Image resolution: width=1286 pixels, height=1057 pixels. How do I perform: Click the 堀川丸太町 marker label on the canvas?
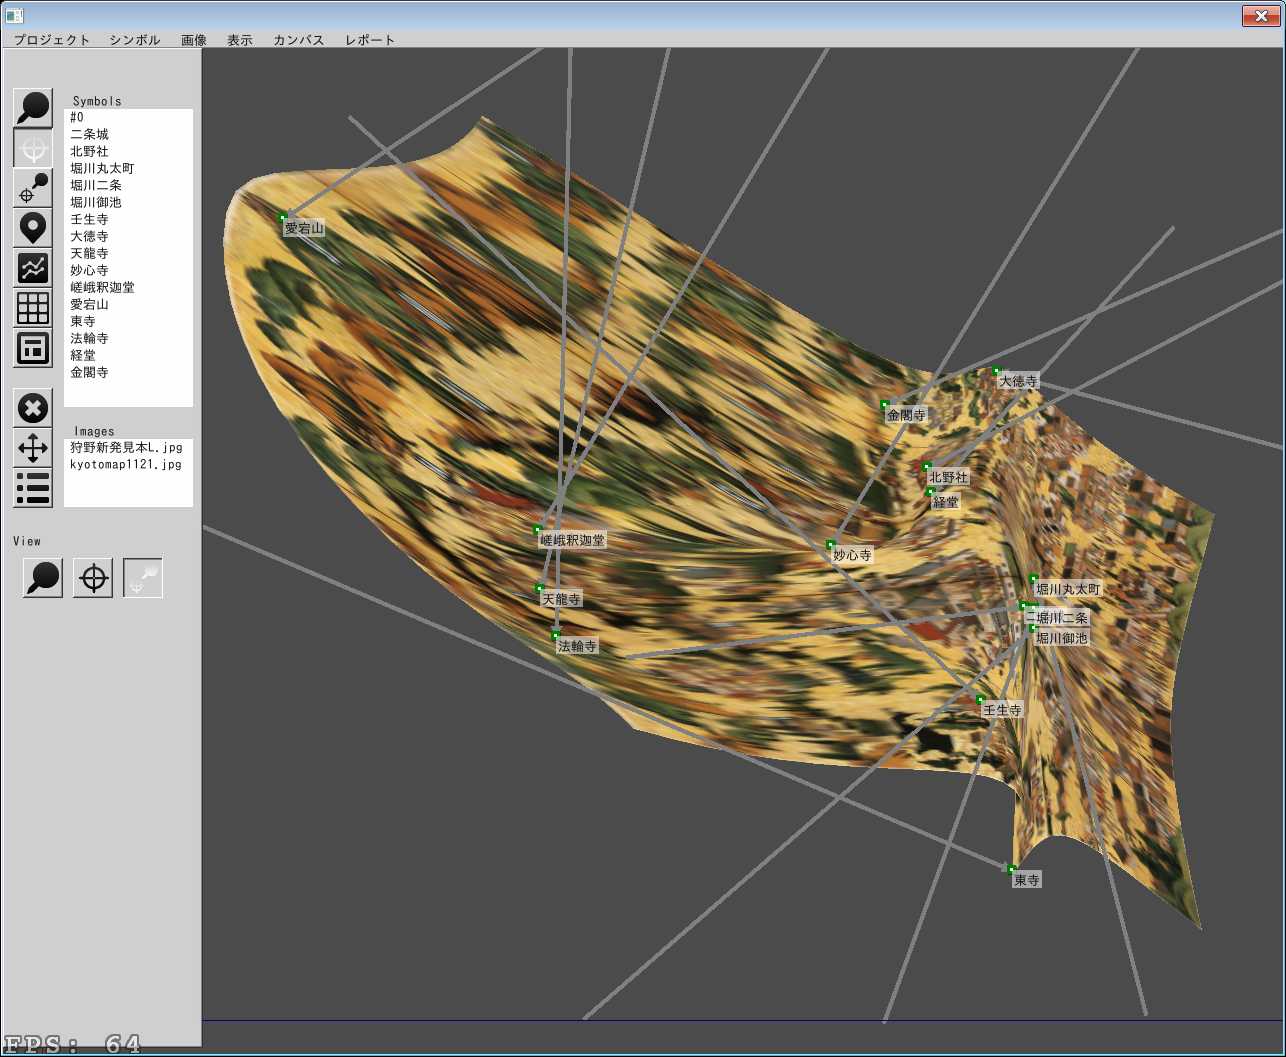click(x=1068, y=590)
